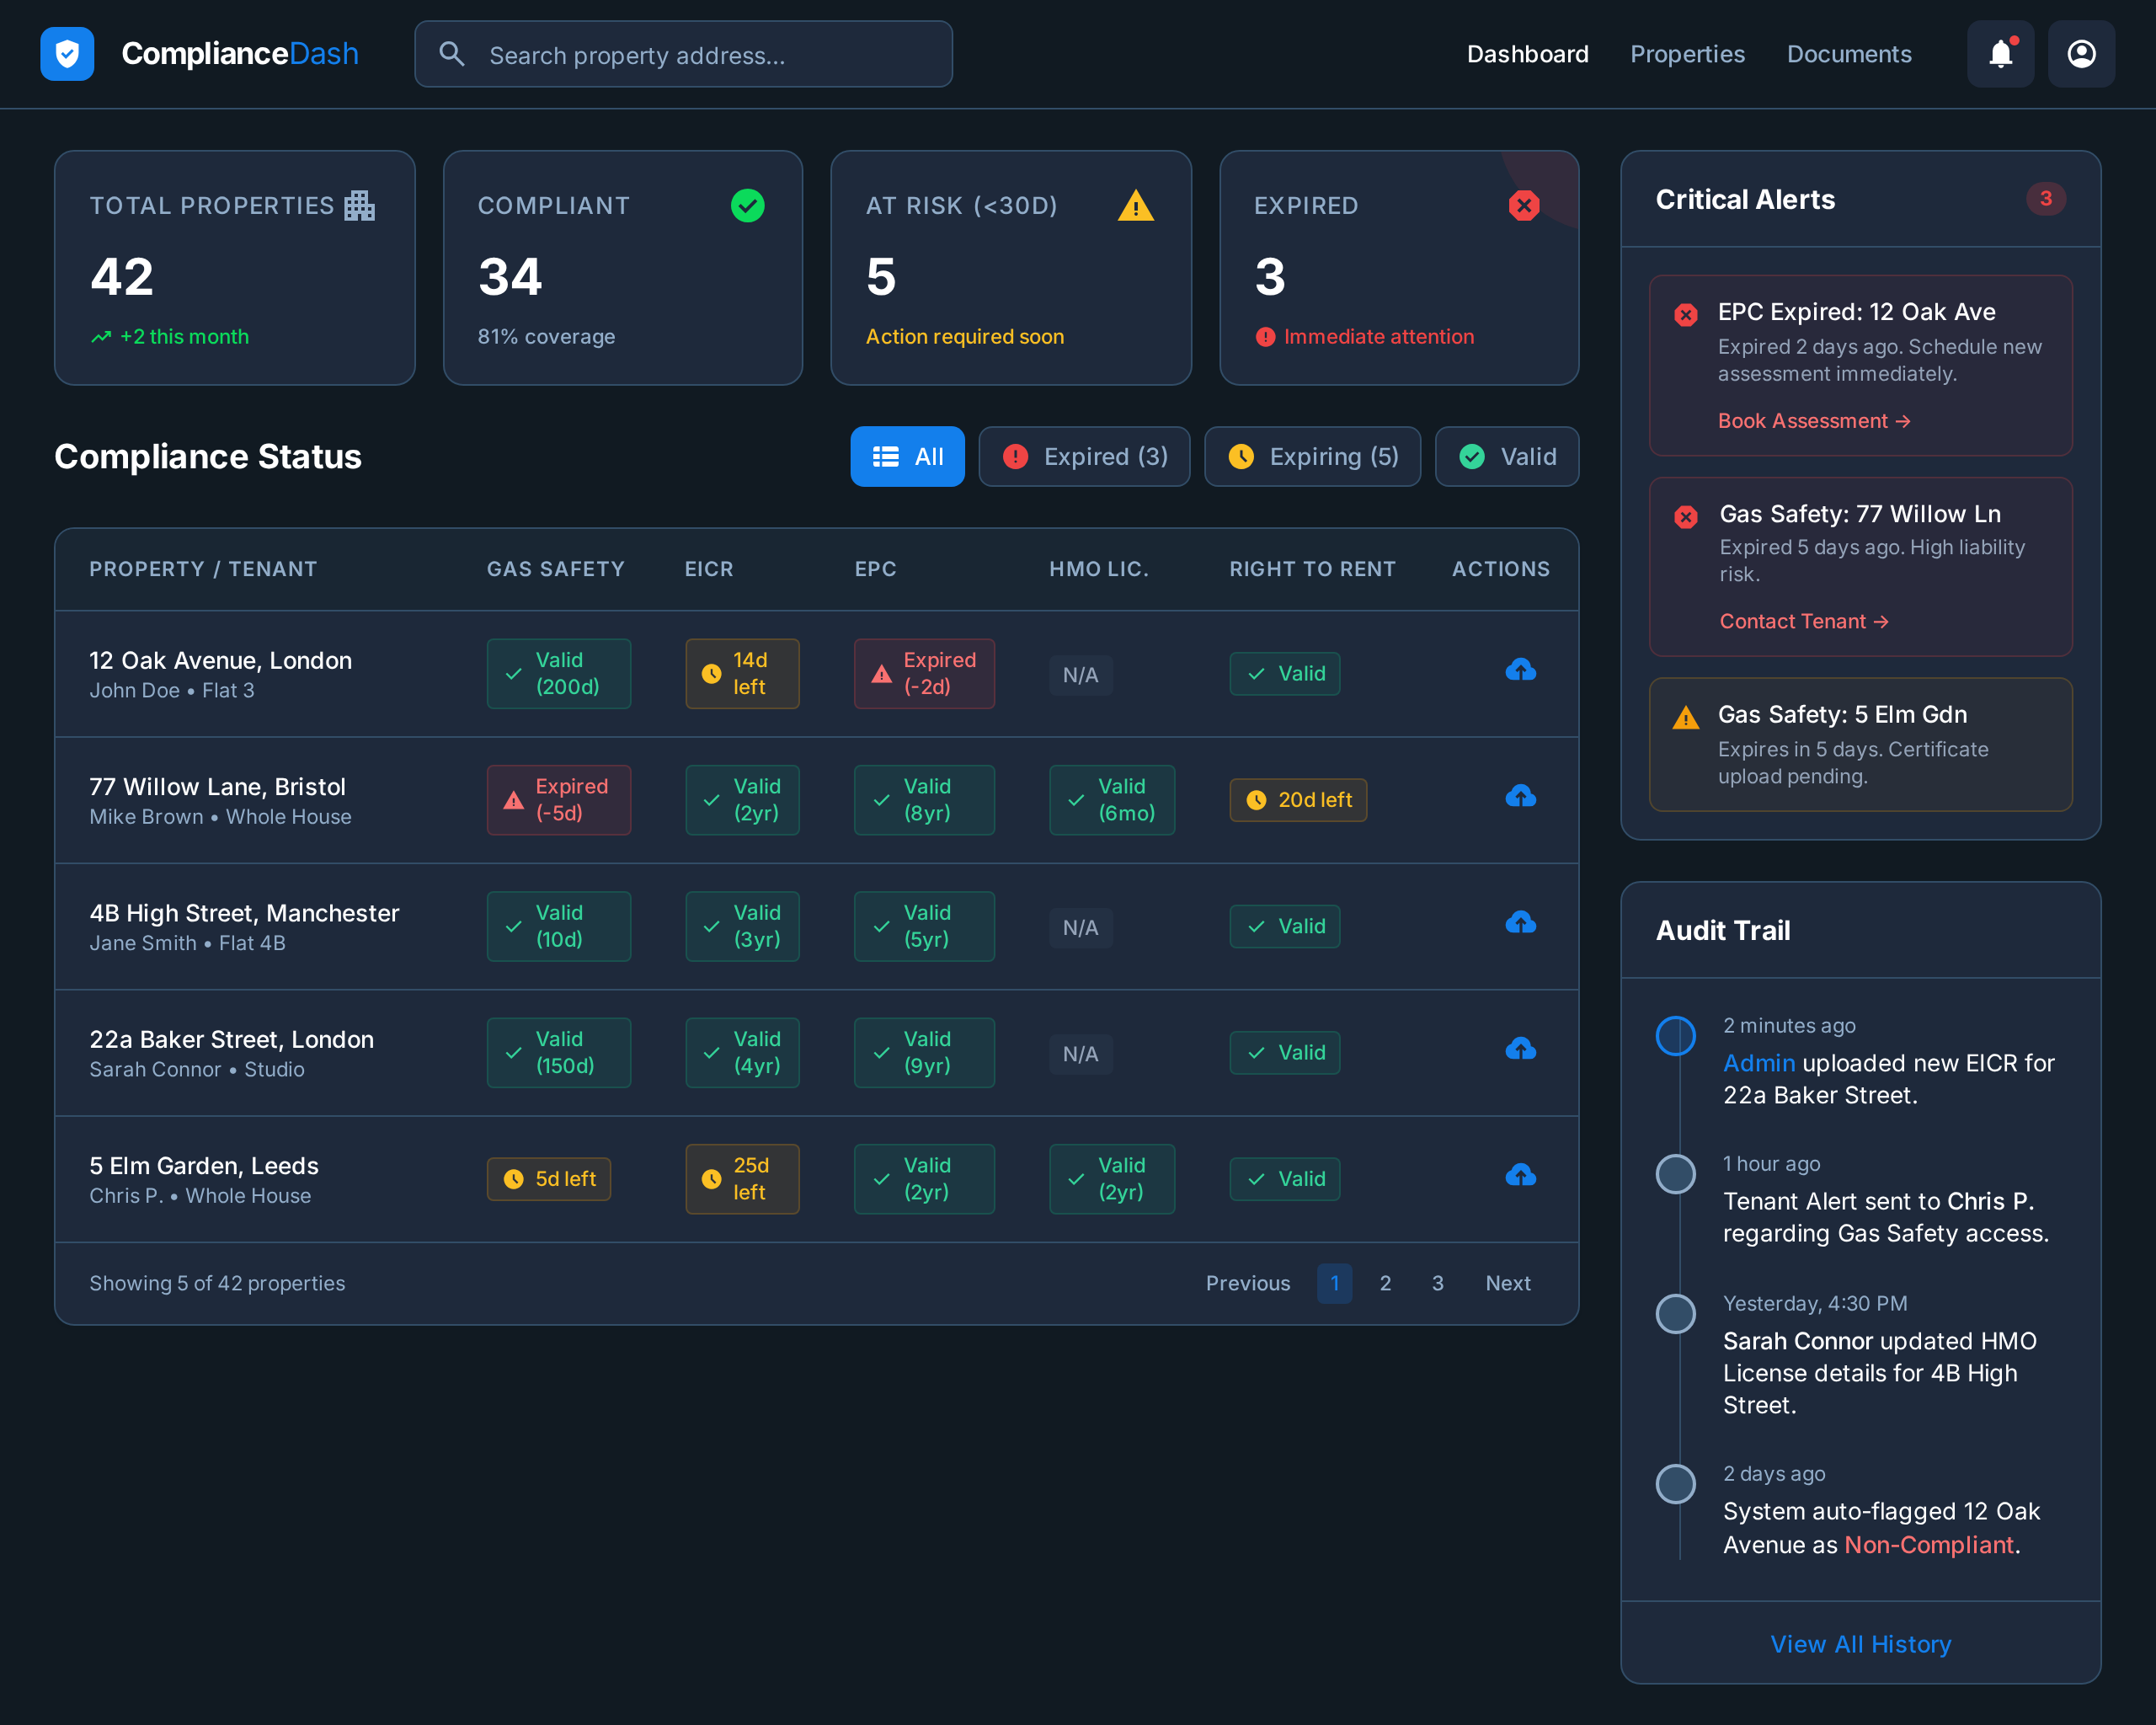Click the search magnifier icon

pos(452,54)
